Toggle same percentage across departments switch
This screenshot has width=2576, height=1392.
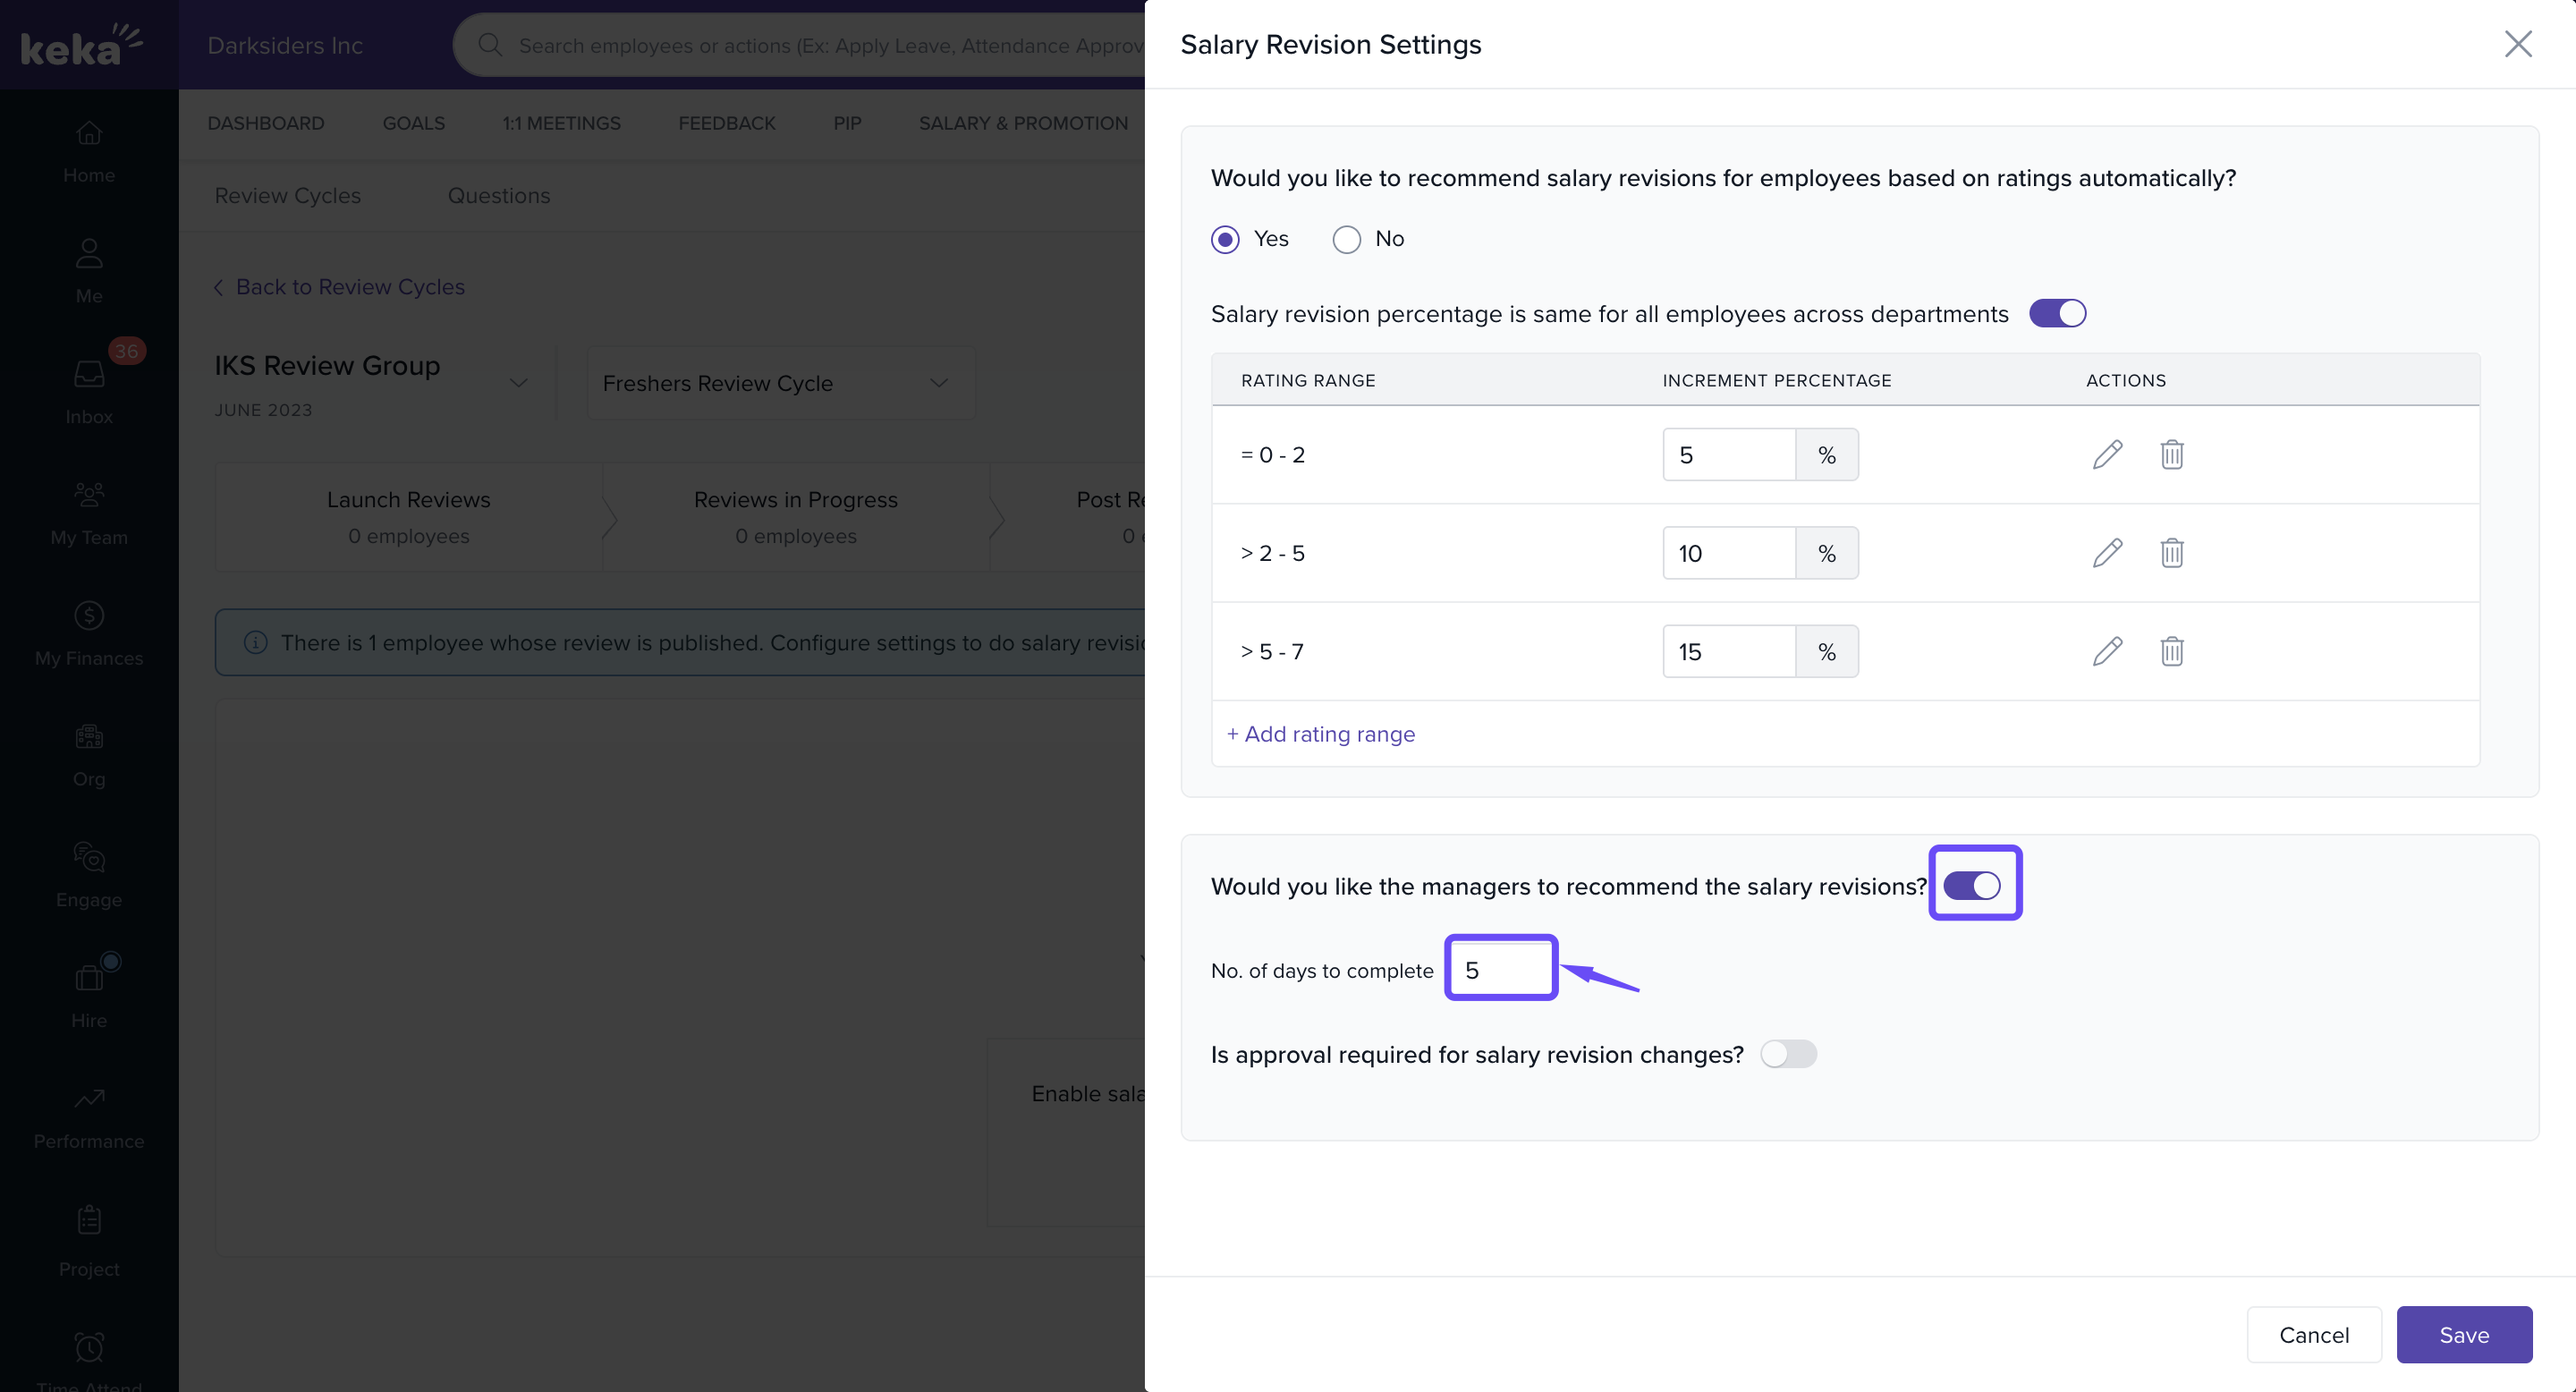point(2056,313)
